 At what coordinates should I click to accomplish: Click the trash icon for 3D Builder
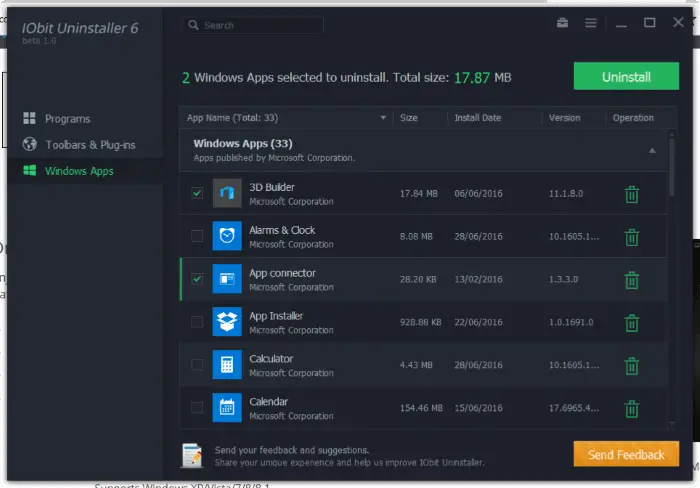pyautogui.click(x=632, y=194)
